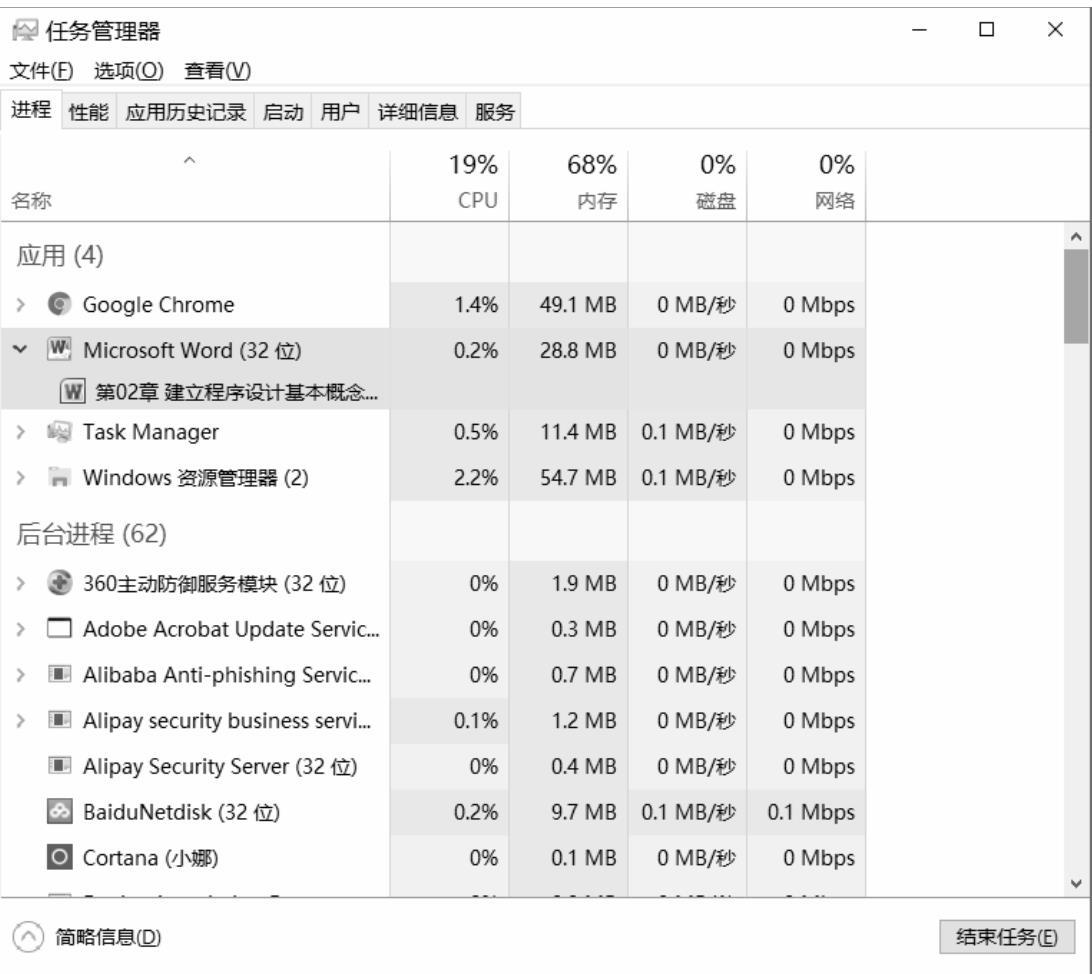
Task: Click 360主动防御服务模块's 1.9 MB memory value
Action: pos(584,583)
